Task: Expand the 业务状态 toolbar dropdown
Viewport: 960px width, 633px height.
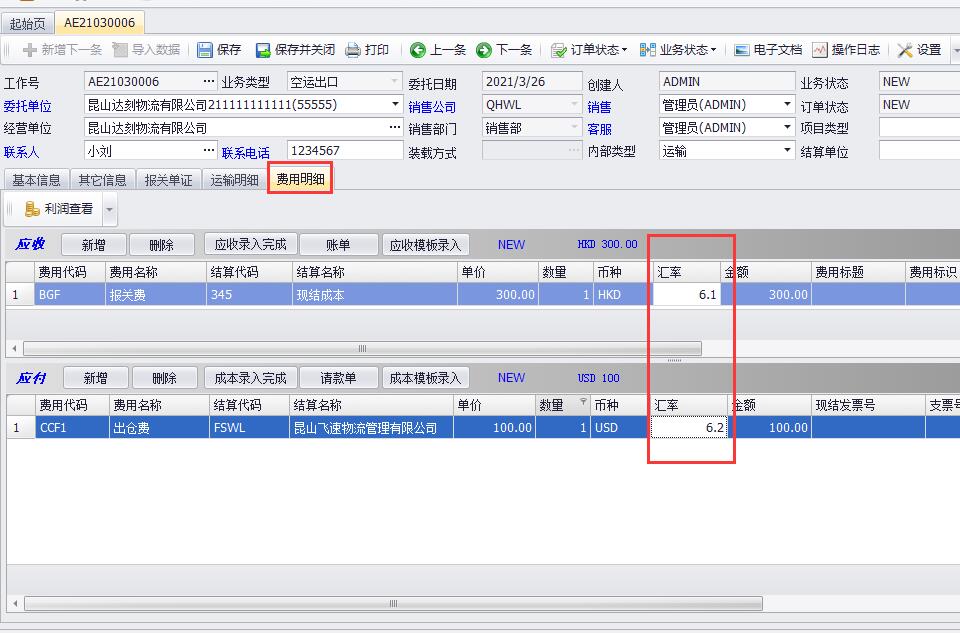Action: (713, 50)
